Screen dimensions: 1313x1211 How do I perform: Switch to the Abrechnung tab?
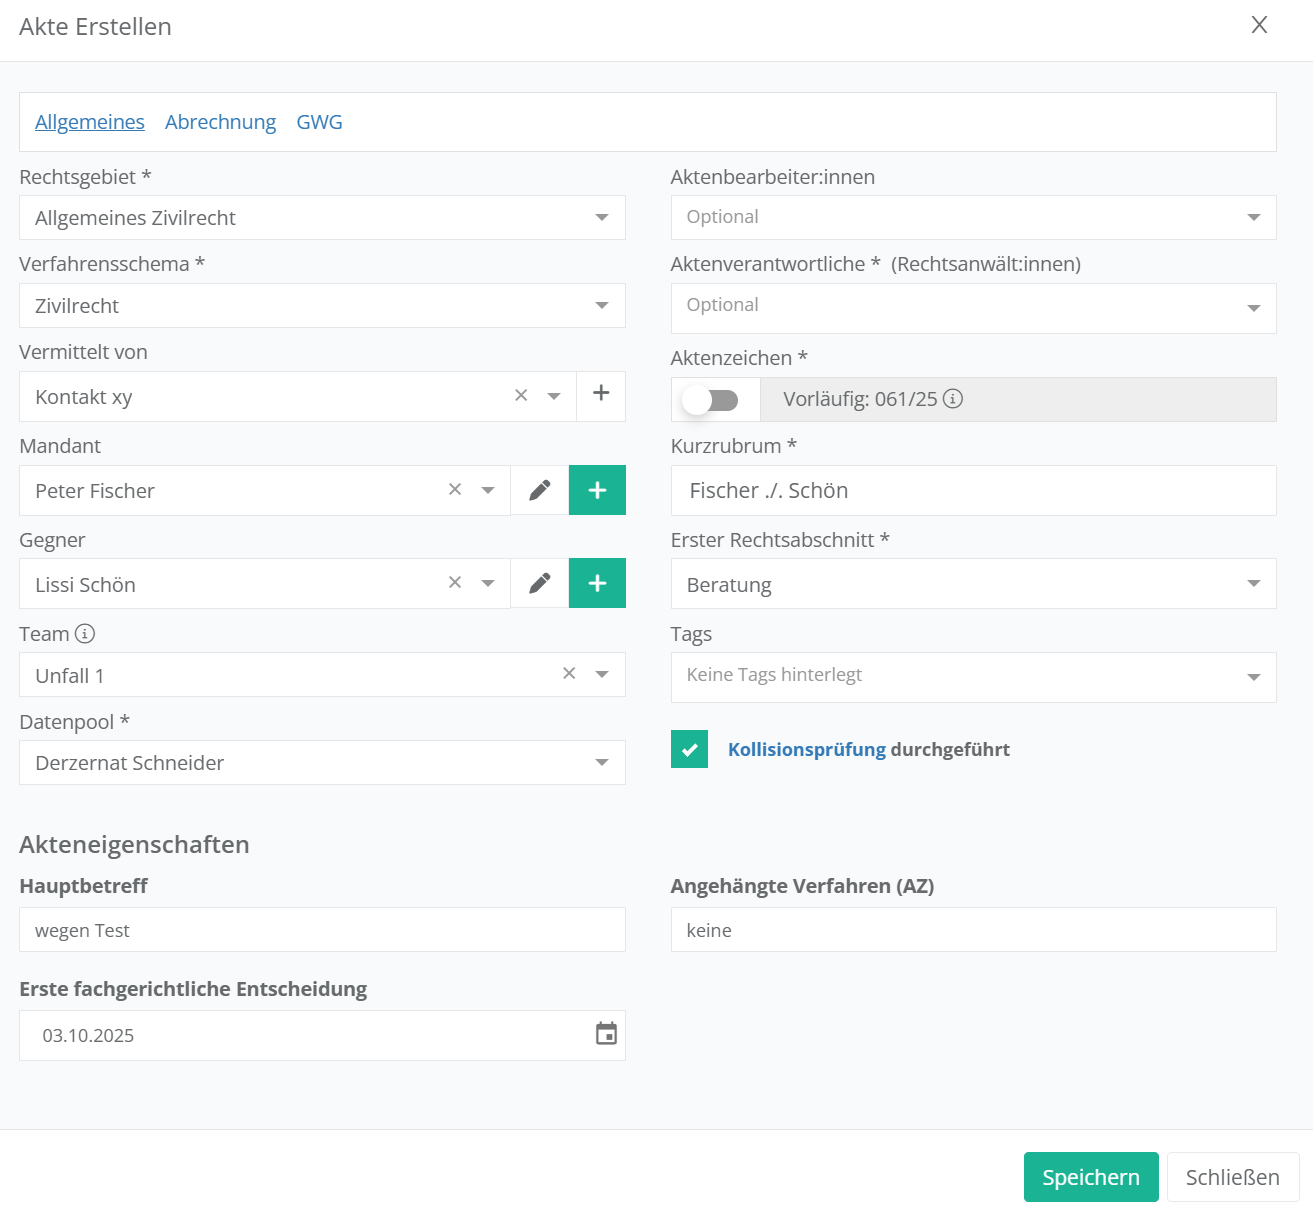(x=220, y=122)
